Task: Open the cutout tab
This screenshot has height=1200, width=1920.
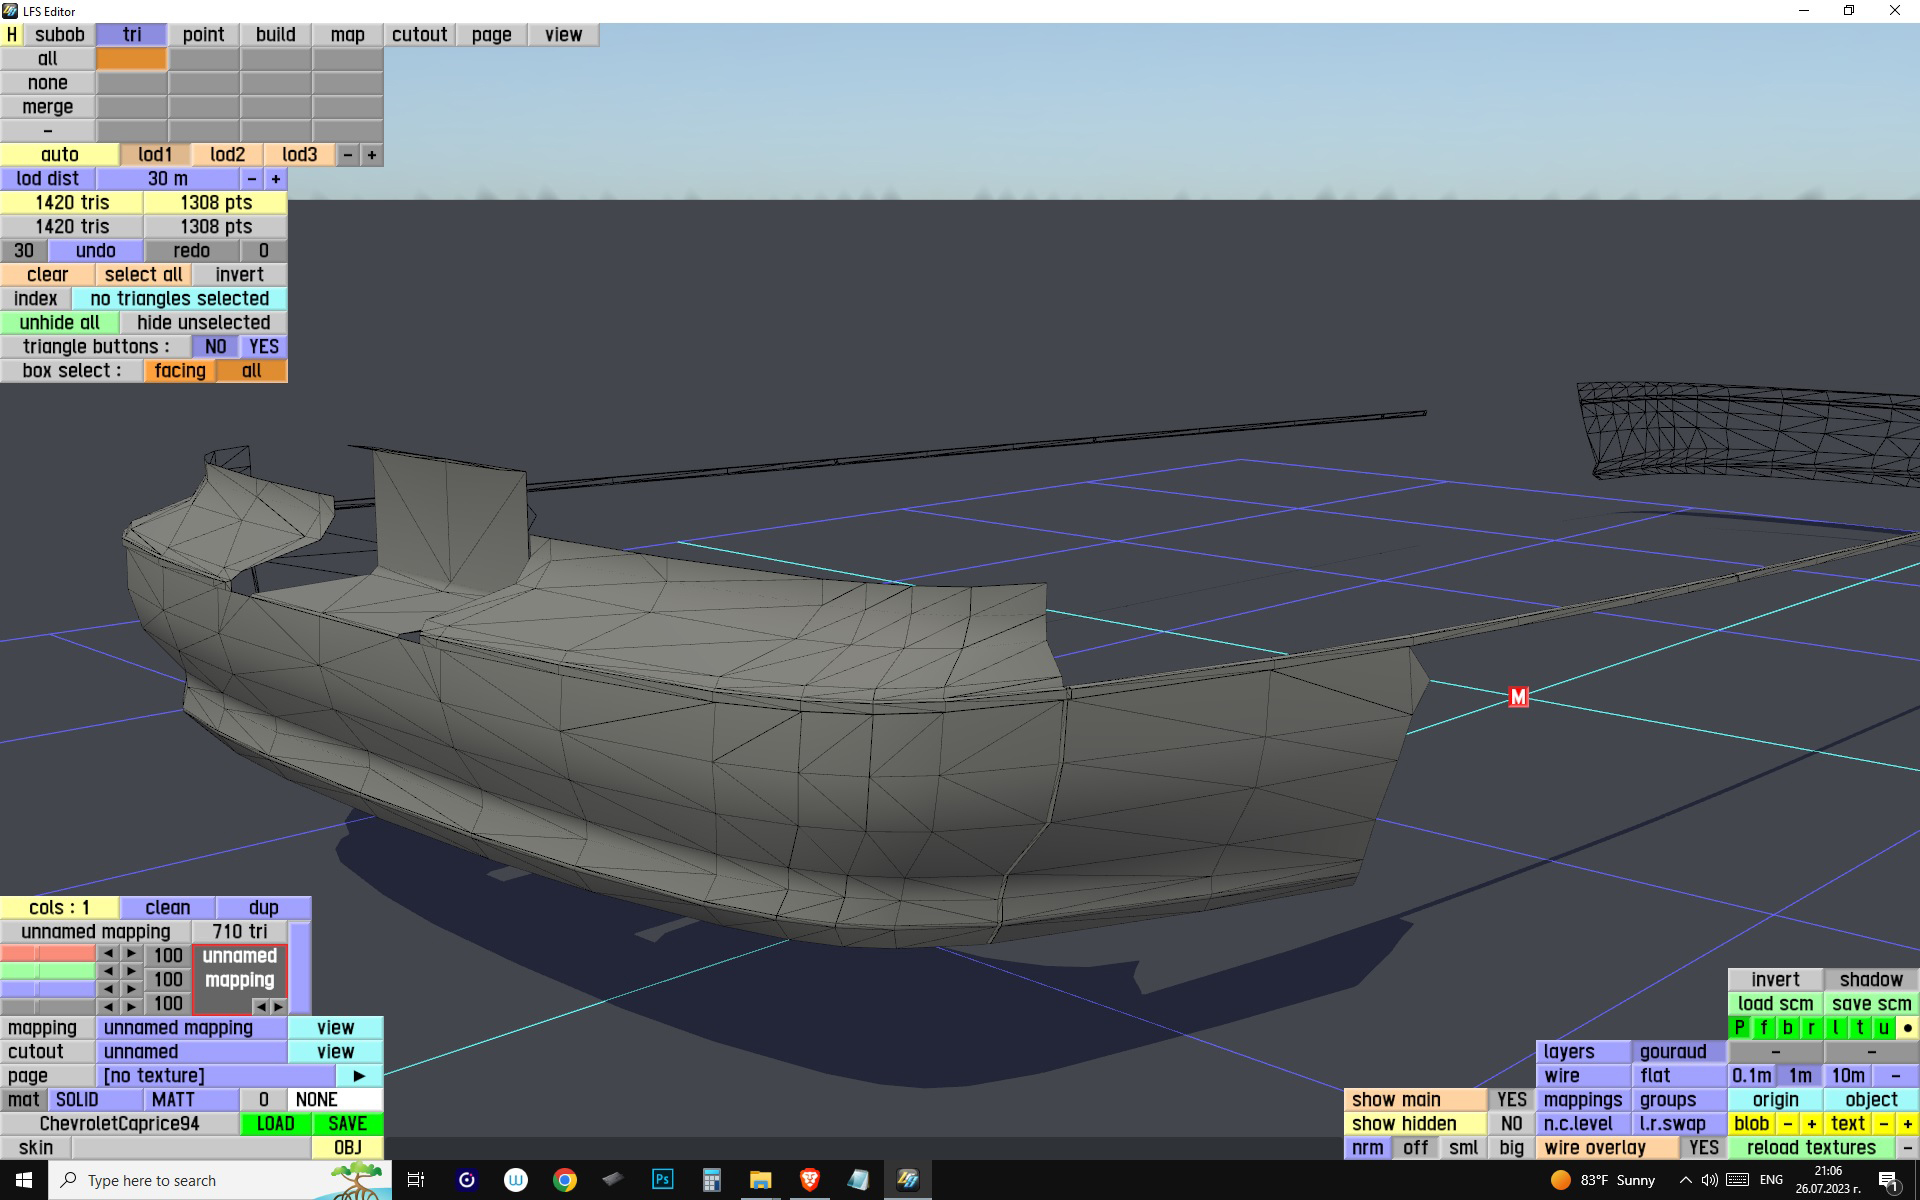Action: [419, 34]
